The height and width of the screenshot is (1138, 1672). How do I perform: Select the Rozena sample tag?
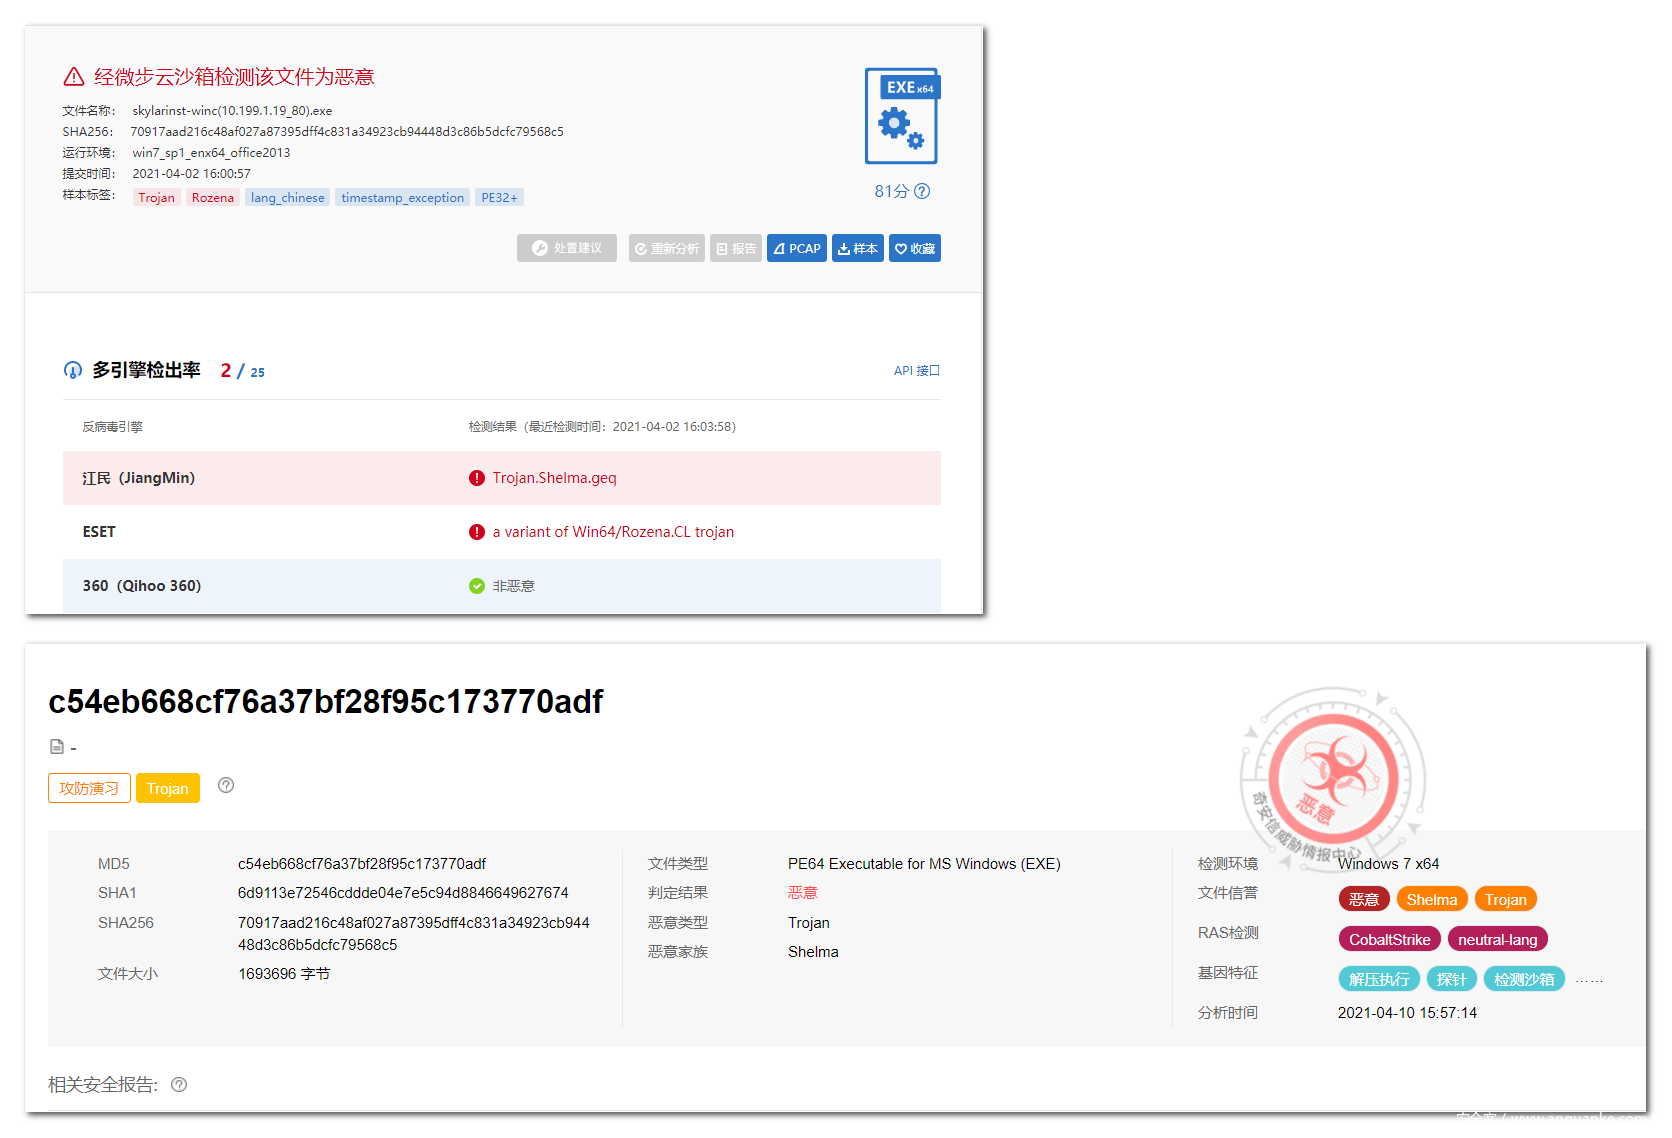pyautogui.click(x=212, y=198)
